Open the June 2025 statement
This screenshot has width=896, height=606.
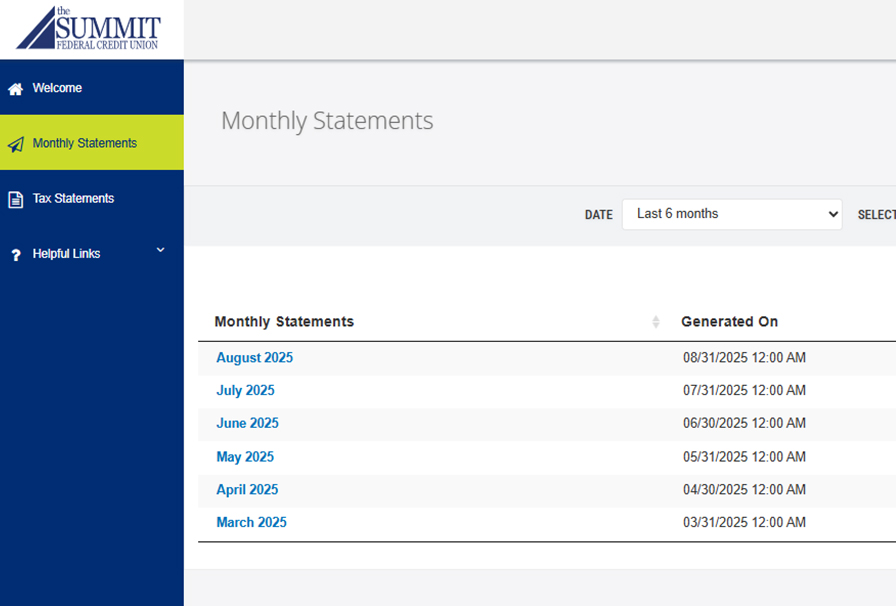coord(247,424)
